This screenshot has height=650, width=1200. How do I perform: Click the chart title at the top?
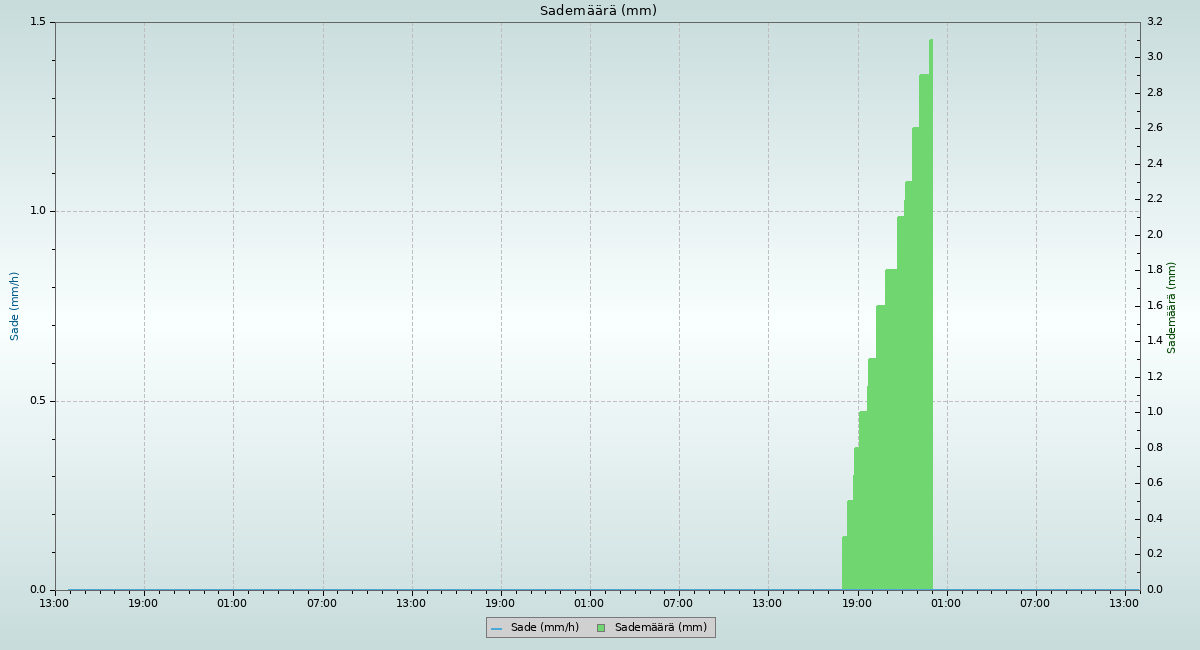point(598,11)
